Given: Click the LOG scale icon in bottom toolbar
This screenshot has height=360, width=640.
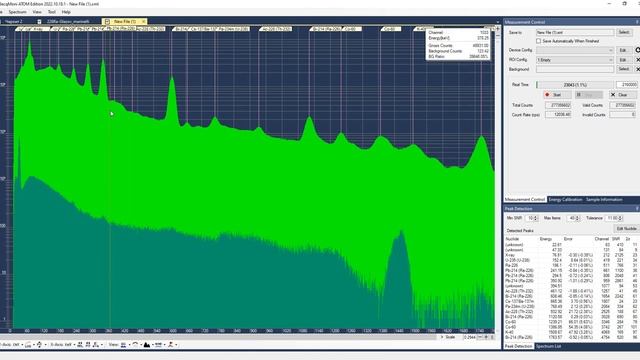Looking at the screenshot, I should click(28, 345).
